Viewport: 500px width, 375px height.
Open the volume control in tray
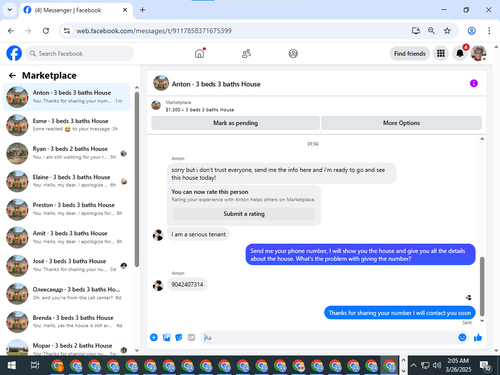point(437,365)
